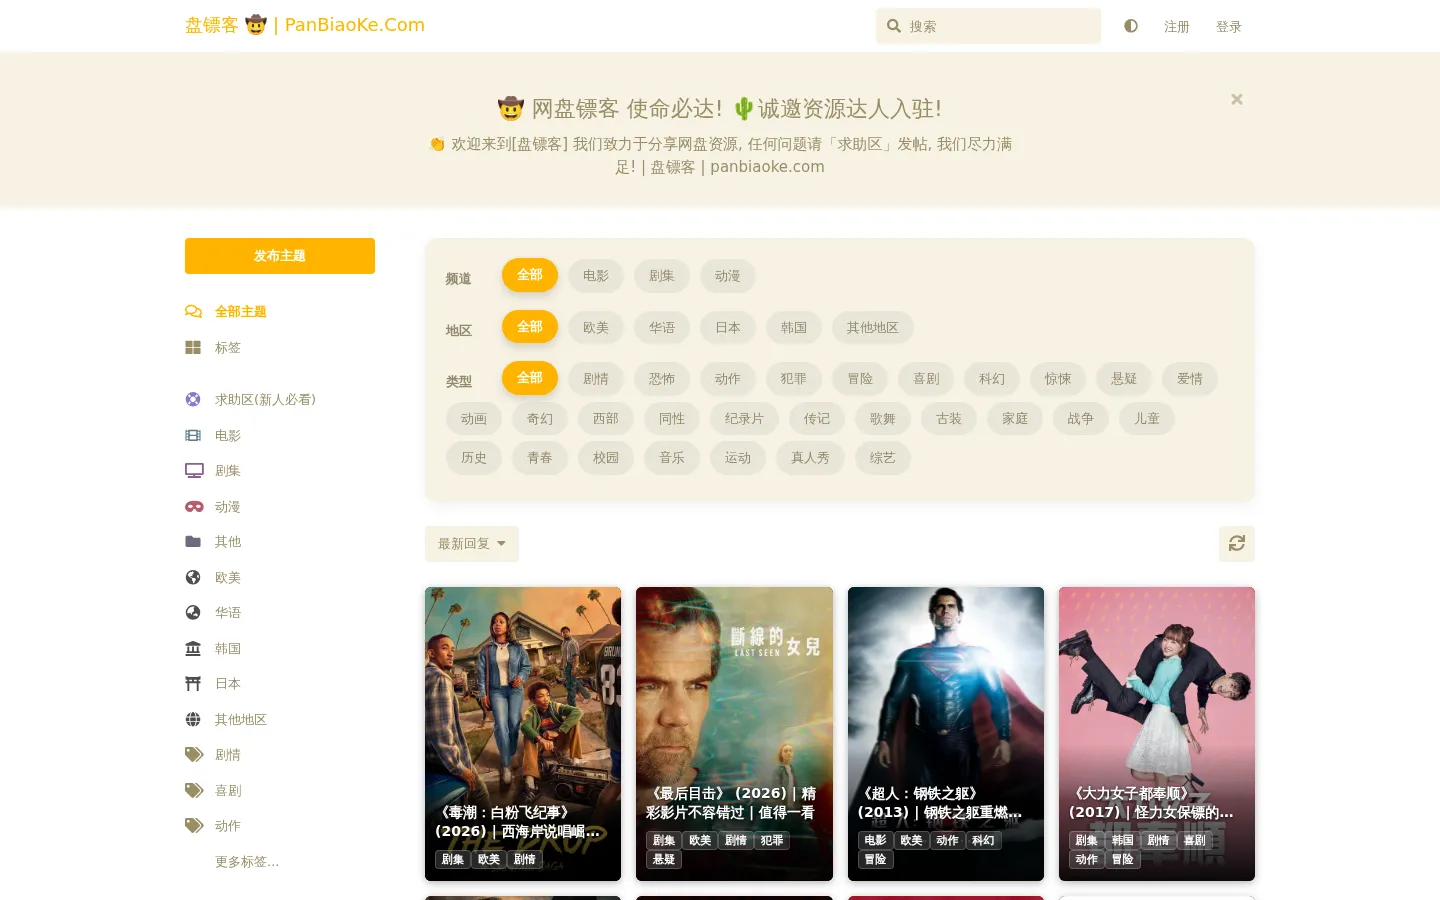This screenshot has width=1440, height=900.
Task: Click the refresh icon button
Action: click(x=1237, y=543)
